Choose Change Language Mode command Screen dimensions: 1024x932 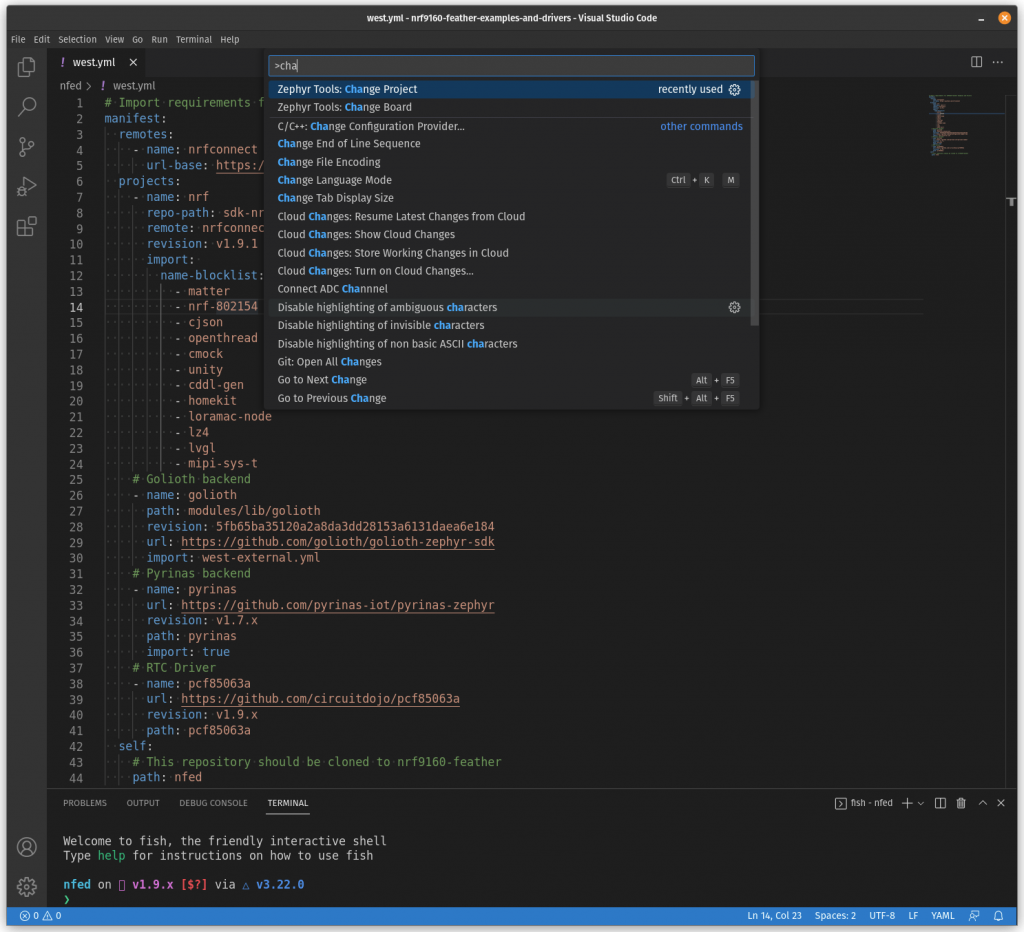pos(510,180)
